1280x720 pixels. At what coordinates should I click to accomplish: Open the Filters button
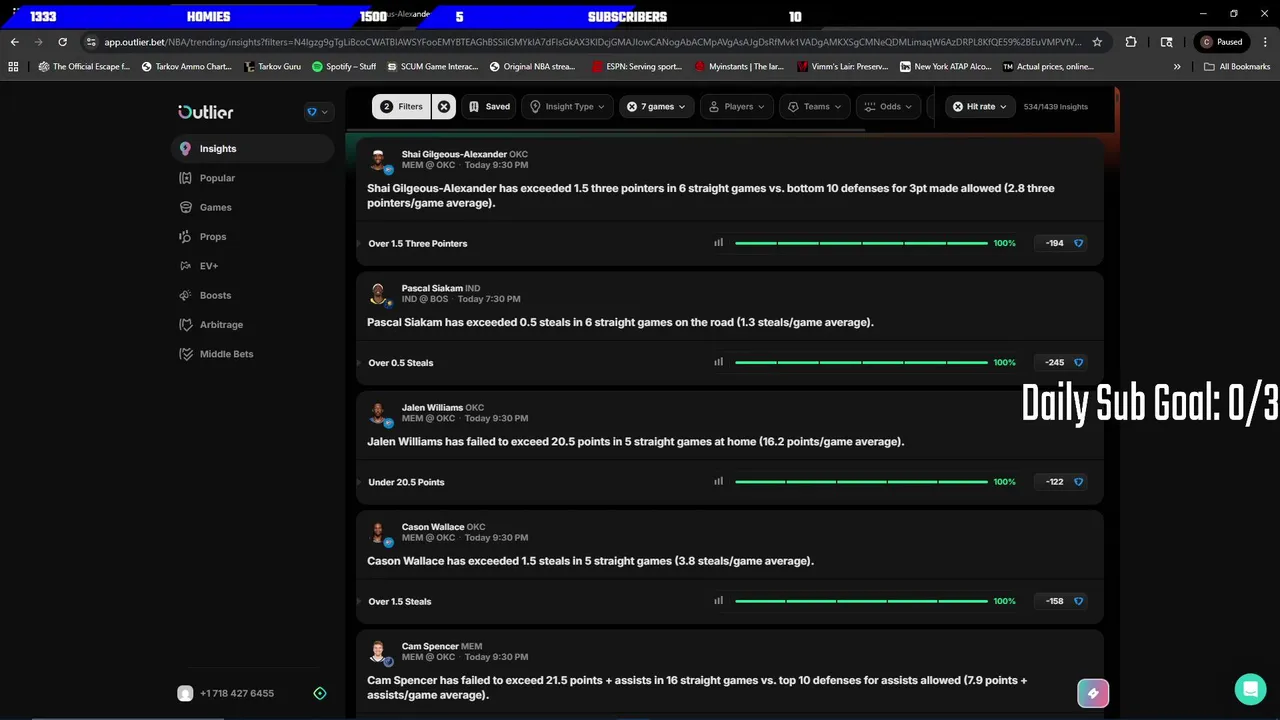pyautogui.click(x=402, y=107)
